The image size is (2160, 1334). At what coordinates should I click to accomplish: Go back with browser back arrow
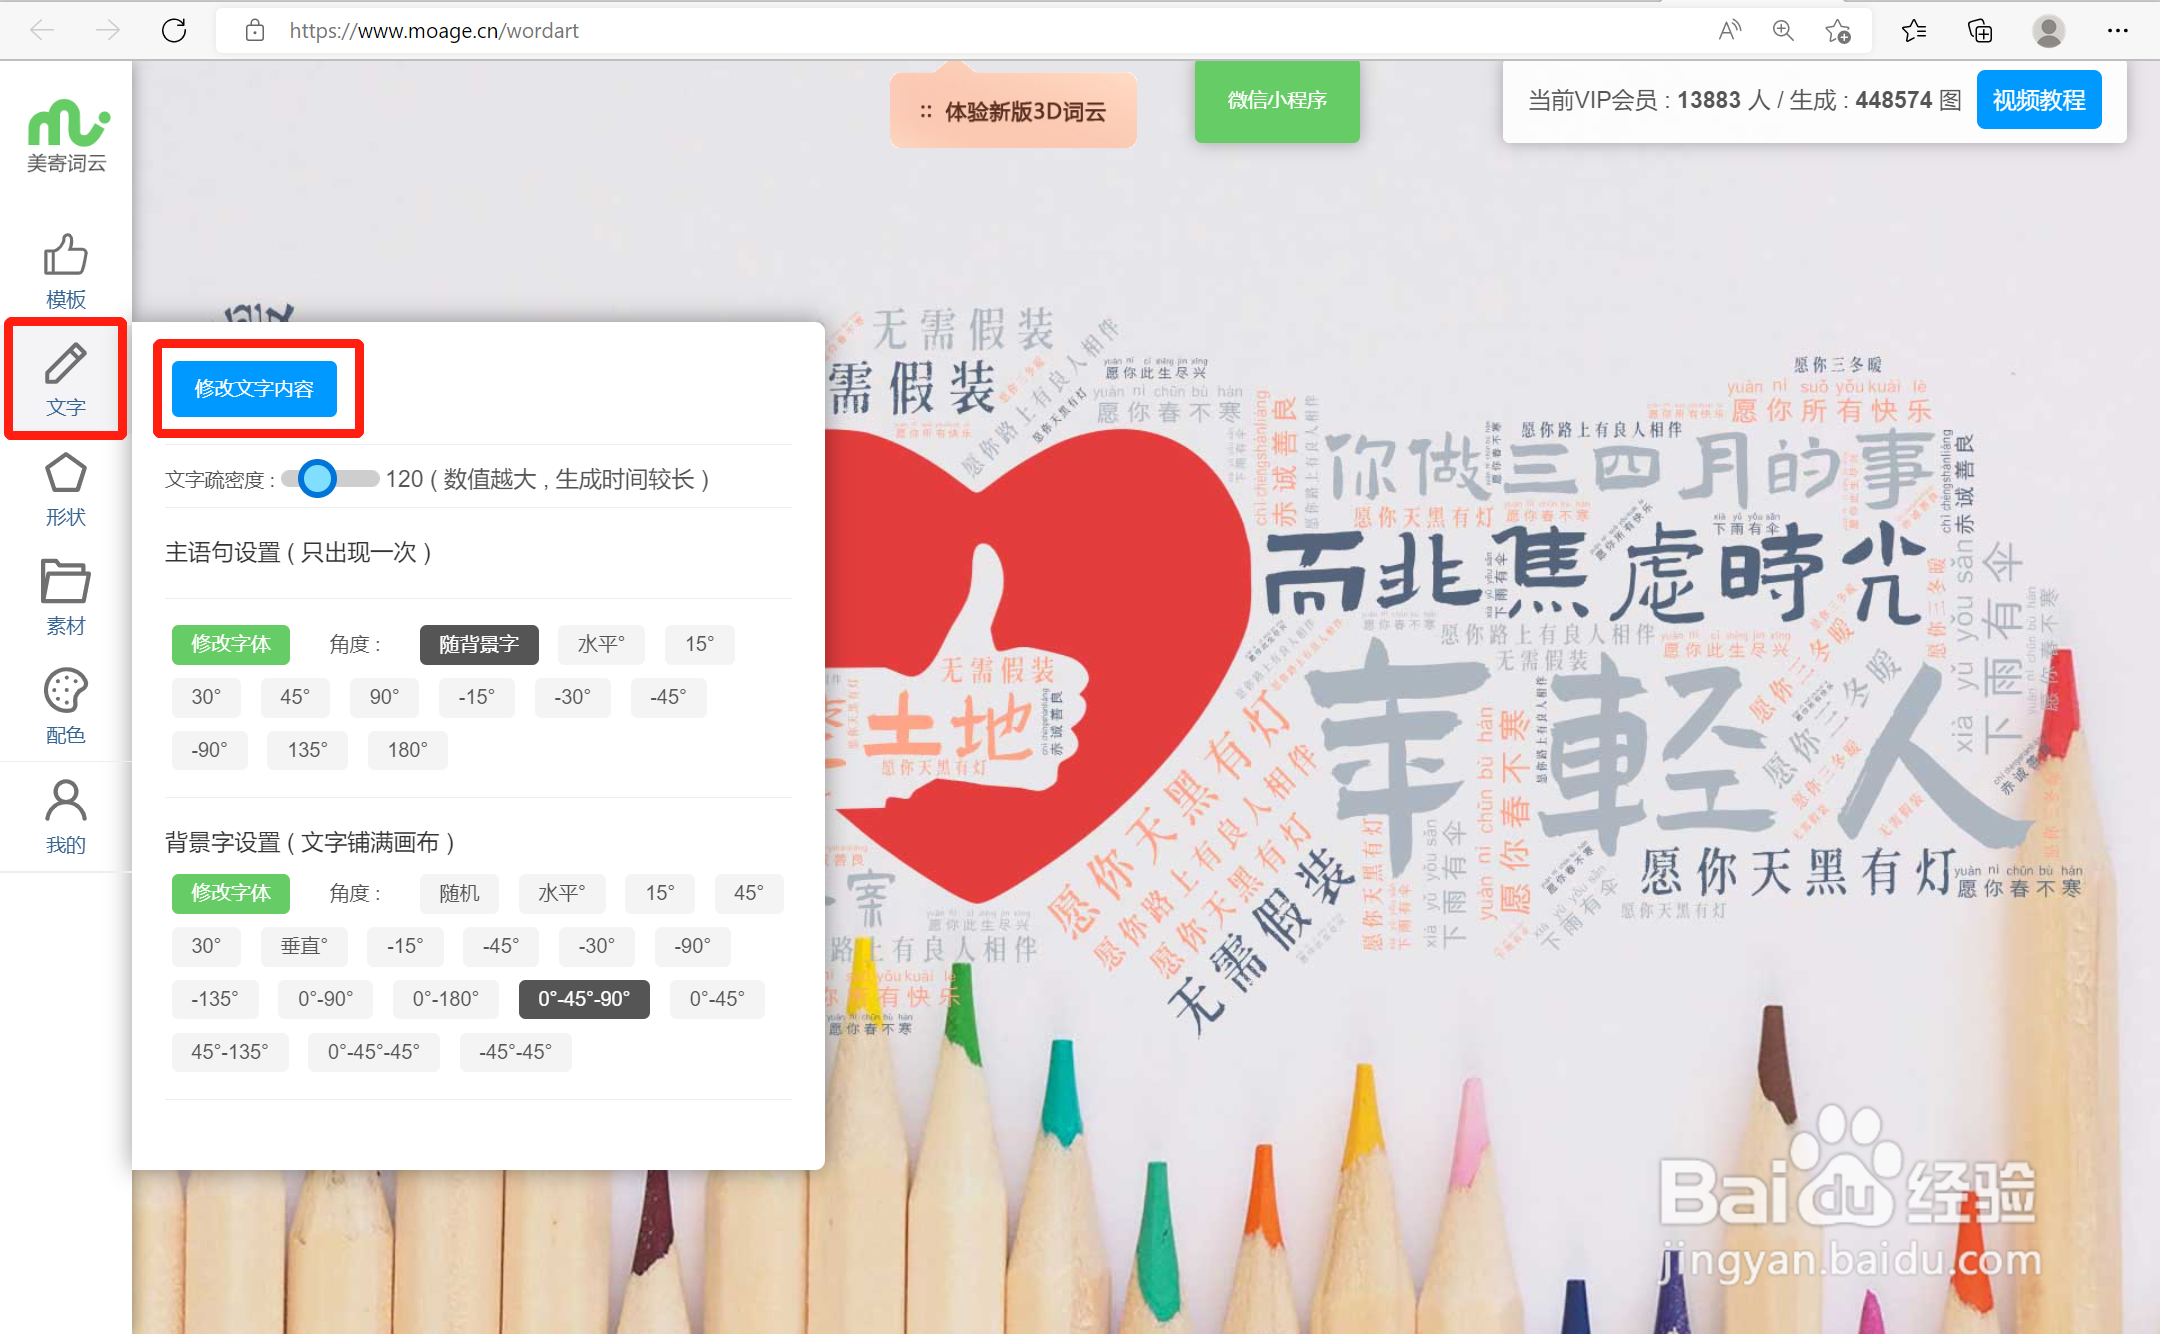(42, 31)
